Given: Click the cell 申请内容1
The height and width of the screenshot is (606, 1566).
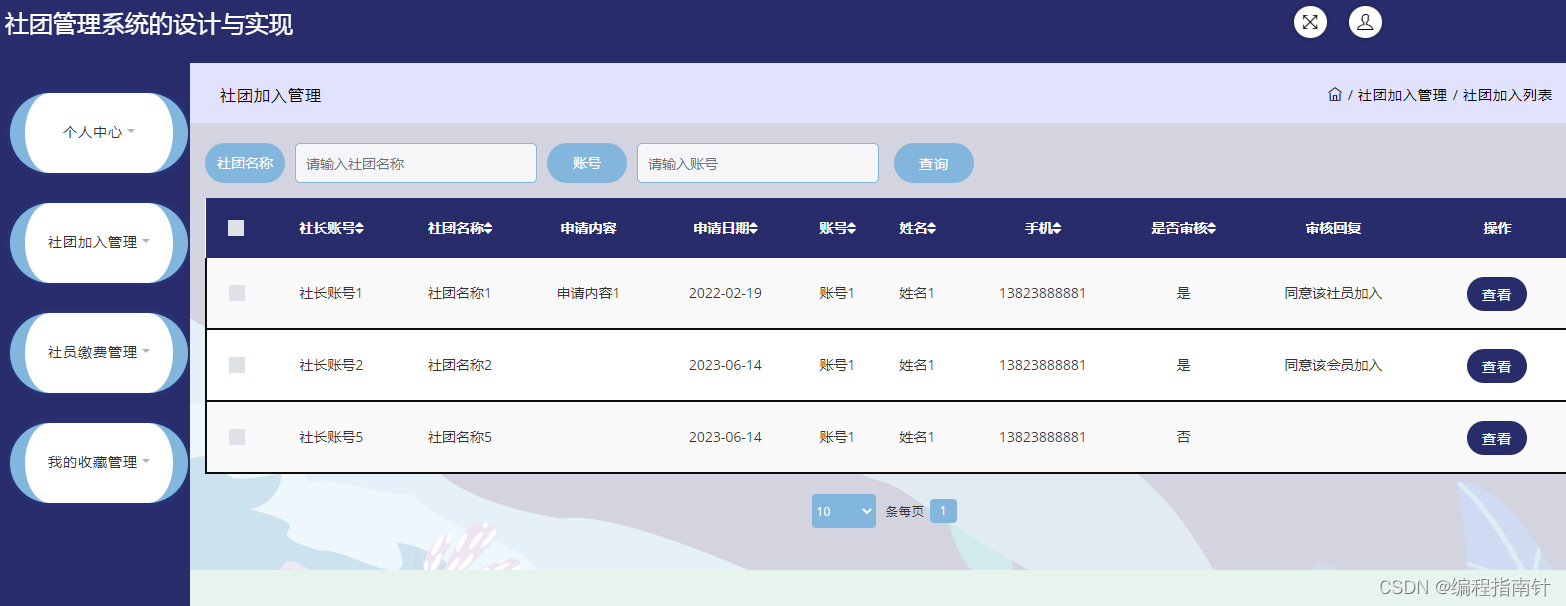Looking at the screenshot, I should point(589,293).
